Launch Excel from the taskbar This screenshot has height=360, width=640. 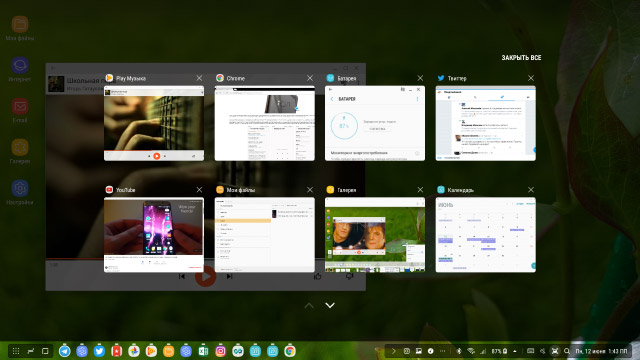(x=203, y=351)
